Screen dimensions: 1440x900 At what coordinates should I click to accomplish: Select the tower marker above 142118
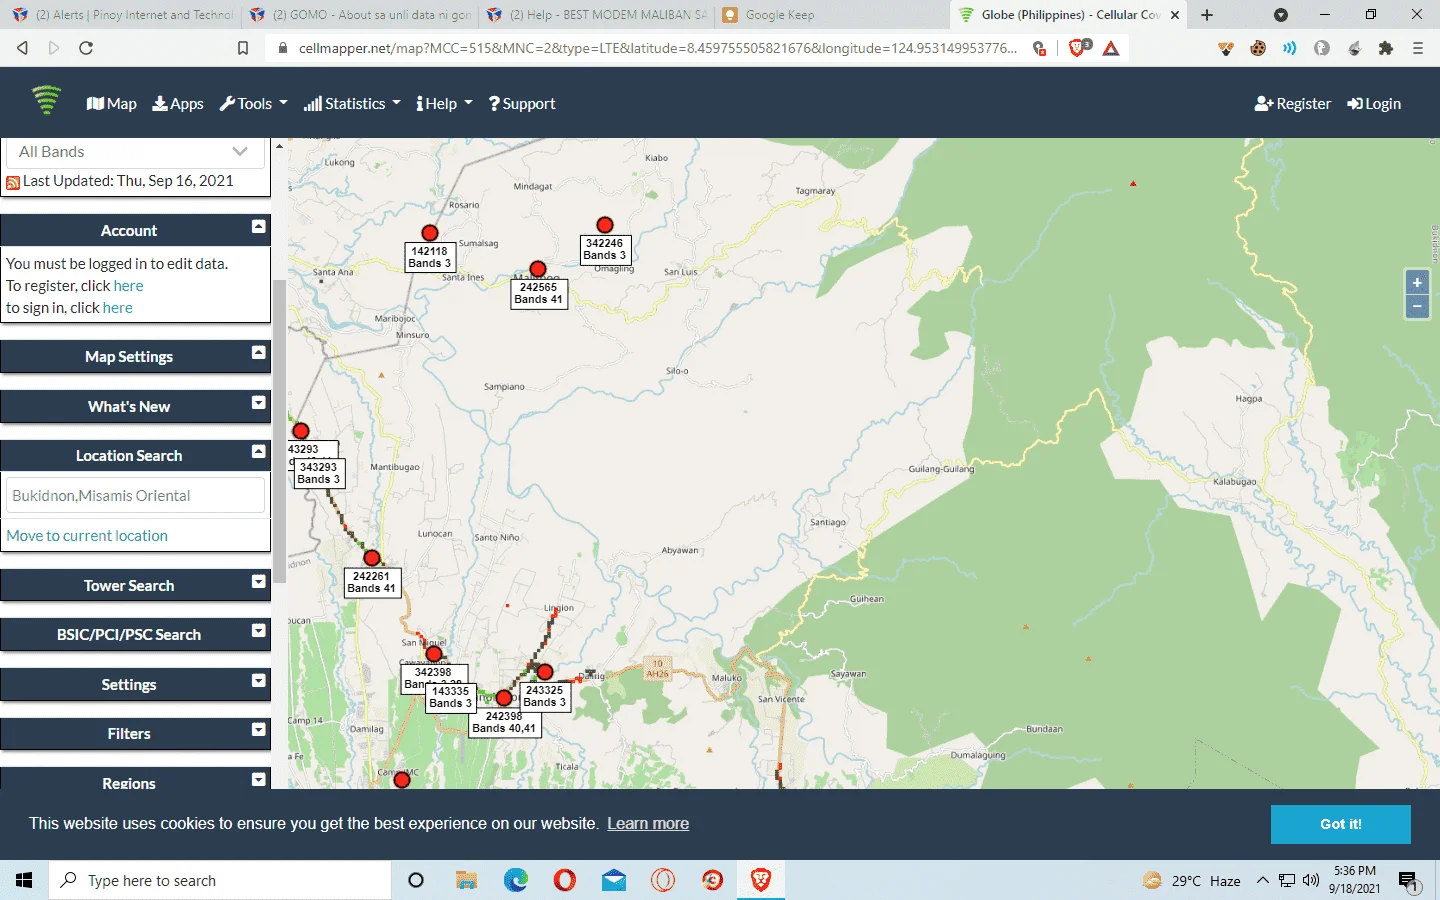click(430, 233)
